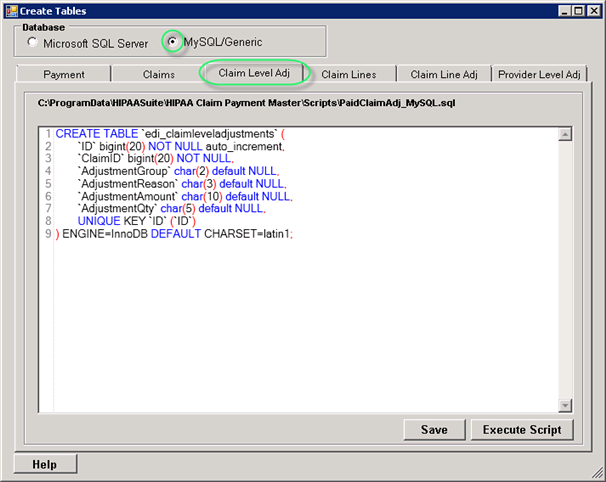Click the script editor's scroll down arrow

pos(564,403)
